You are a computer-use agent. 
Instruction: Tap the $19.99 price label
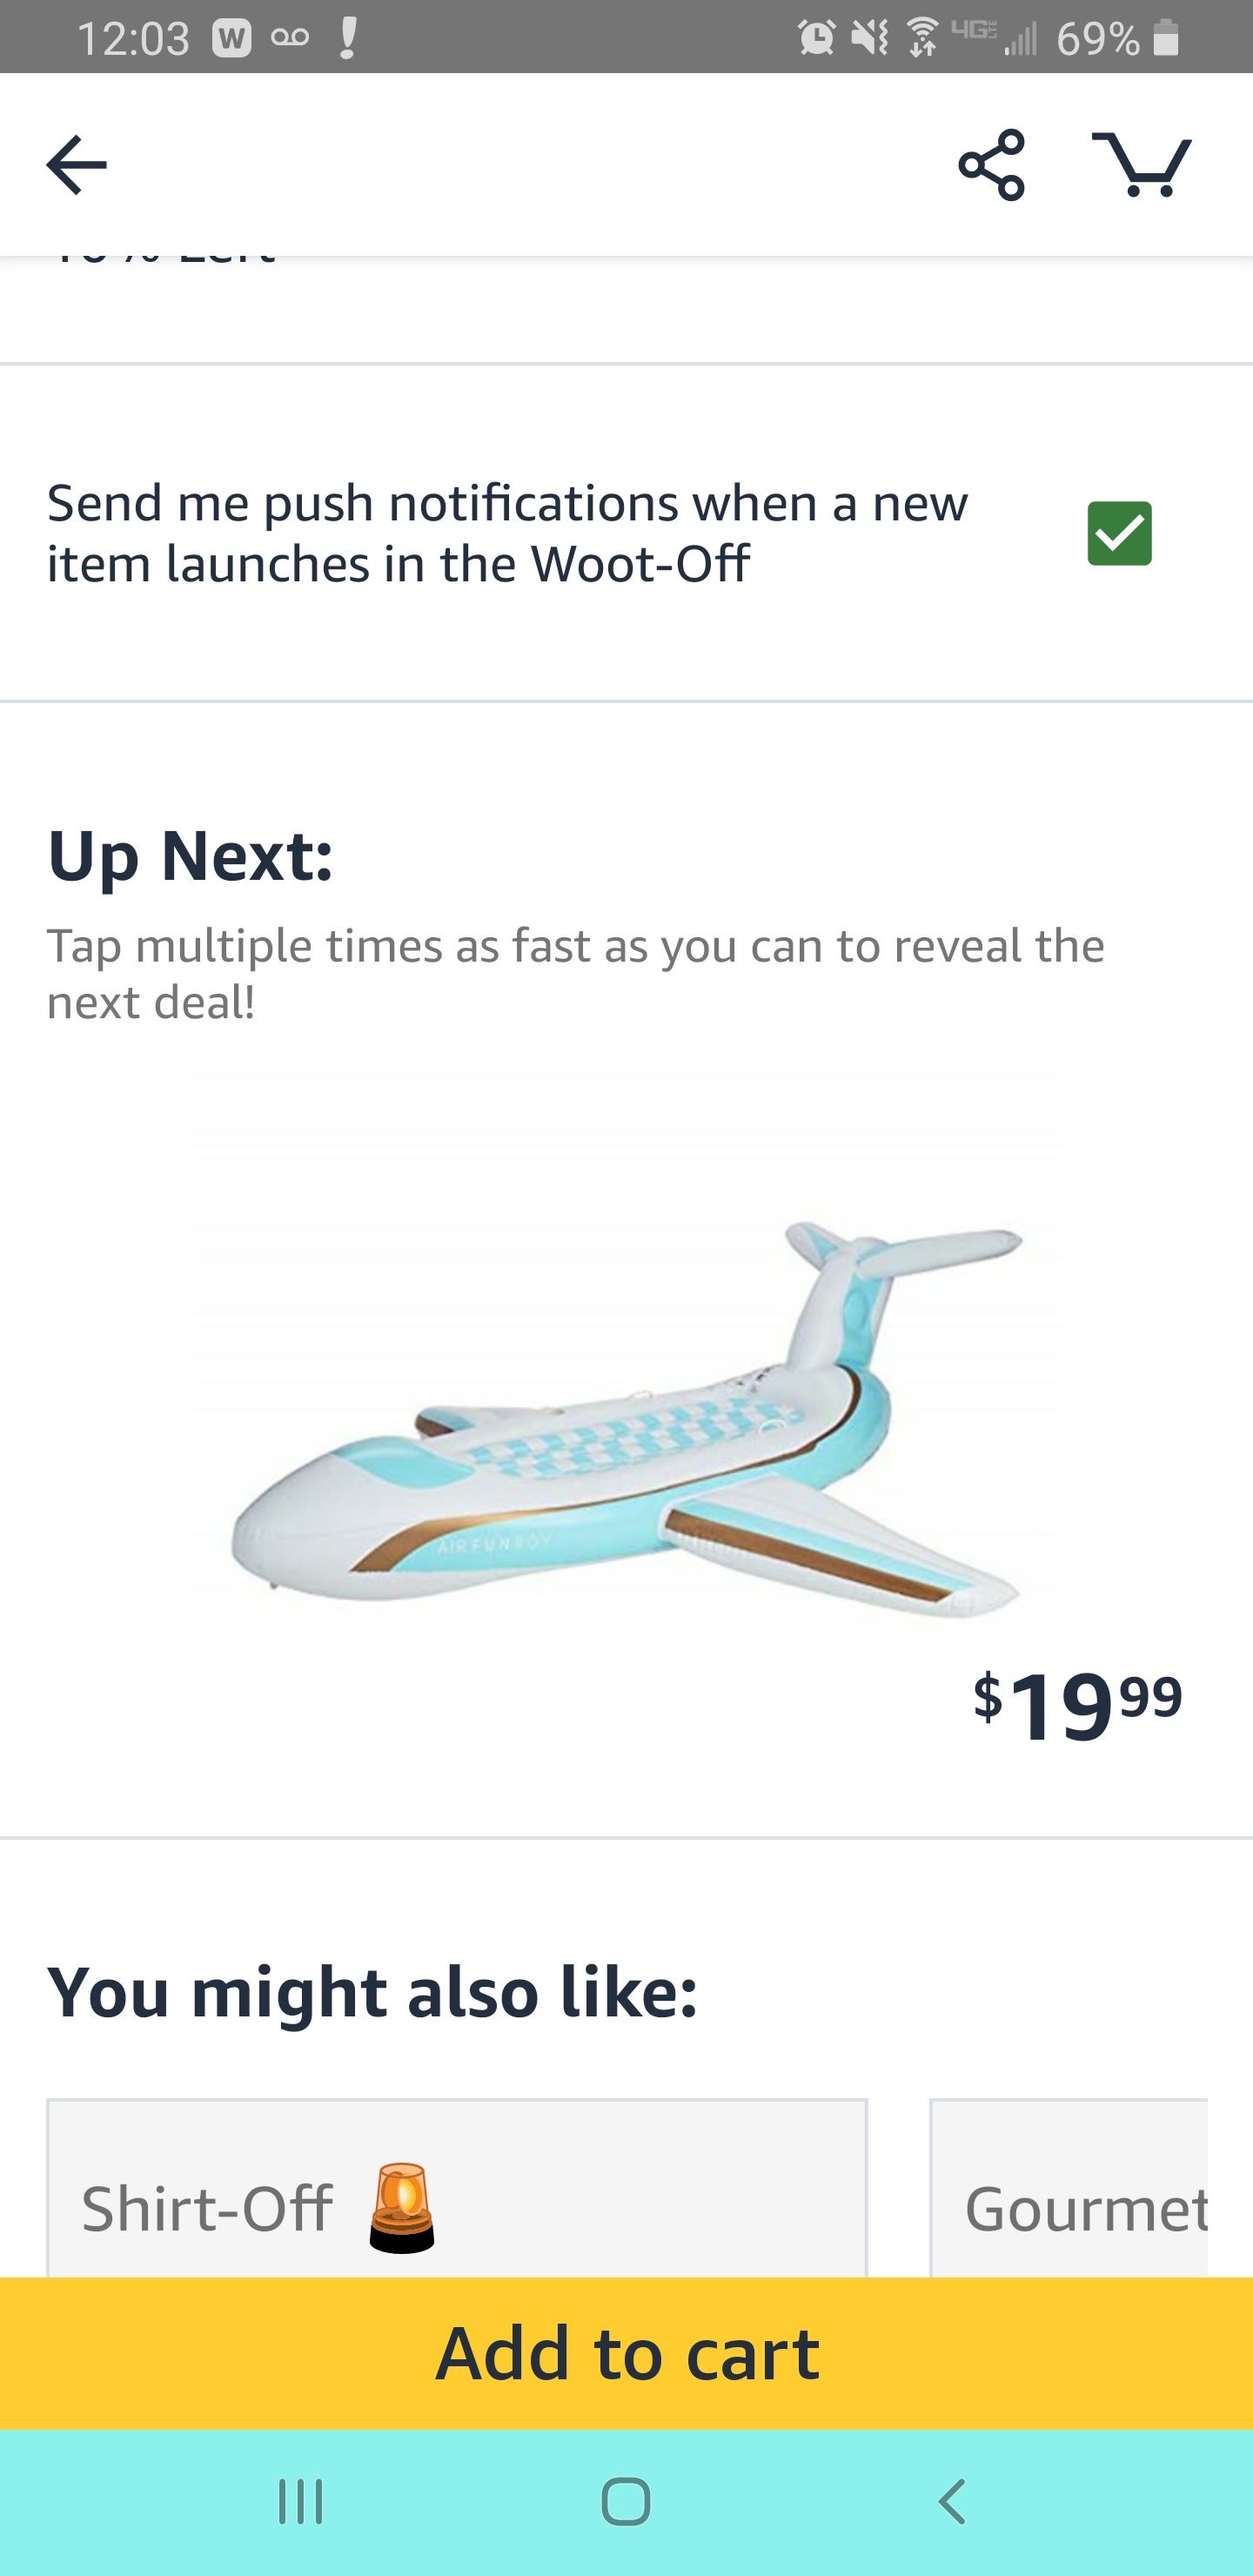(x=1077, y=1706)
